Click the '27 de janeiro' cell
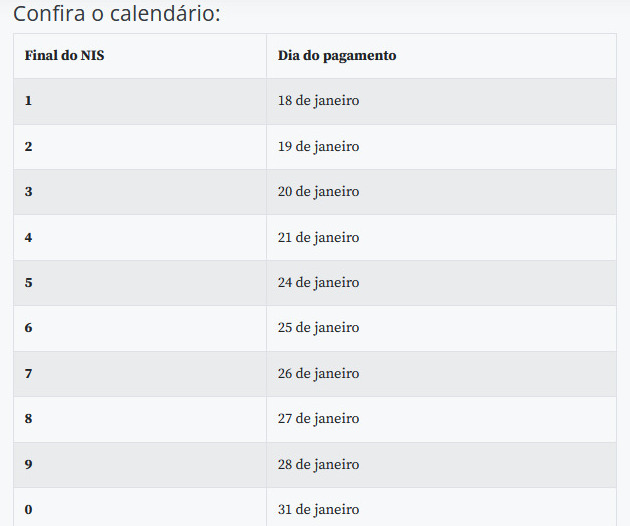This screenshot has height=526, width=630. (x=441, y=419)
